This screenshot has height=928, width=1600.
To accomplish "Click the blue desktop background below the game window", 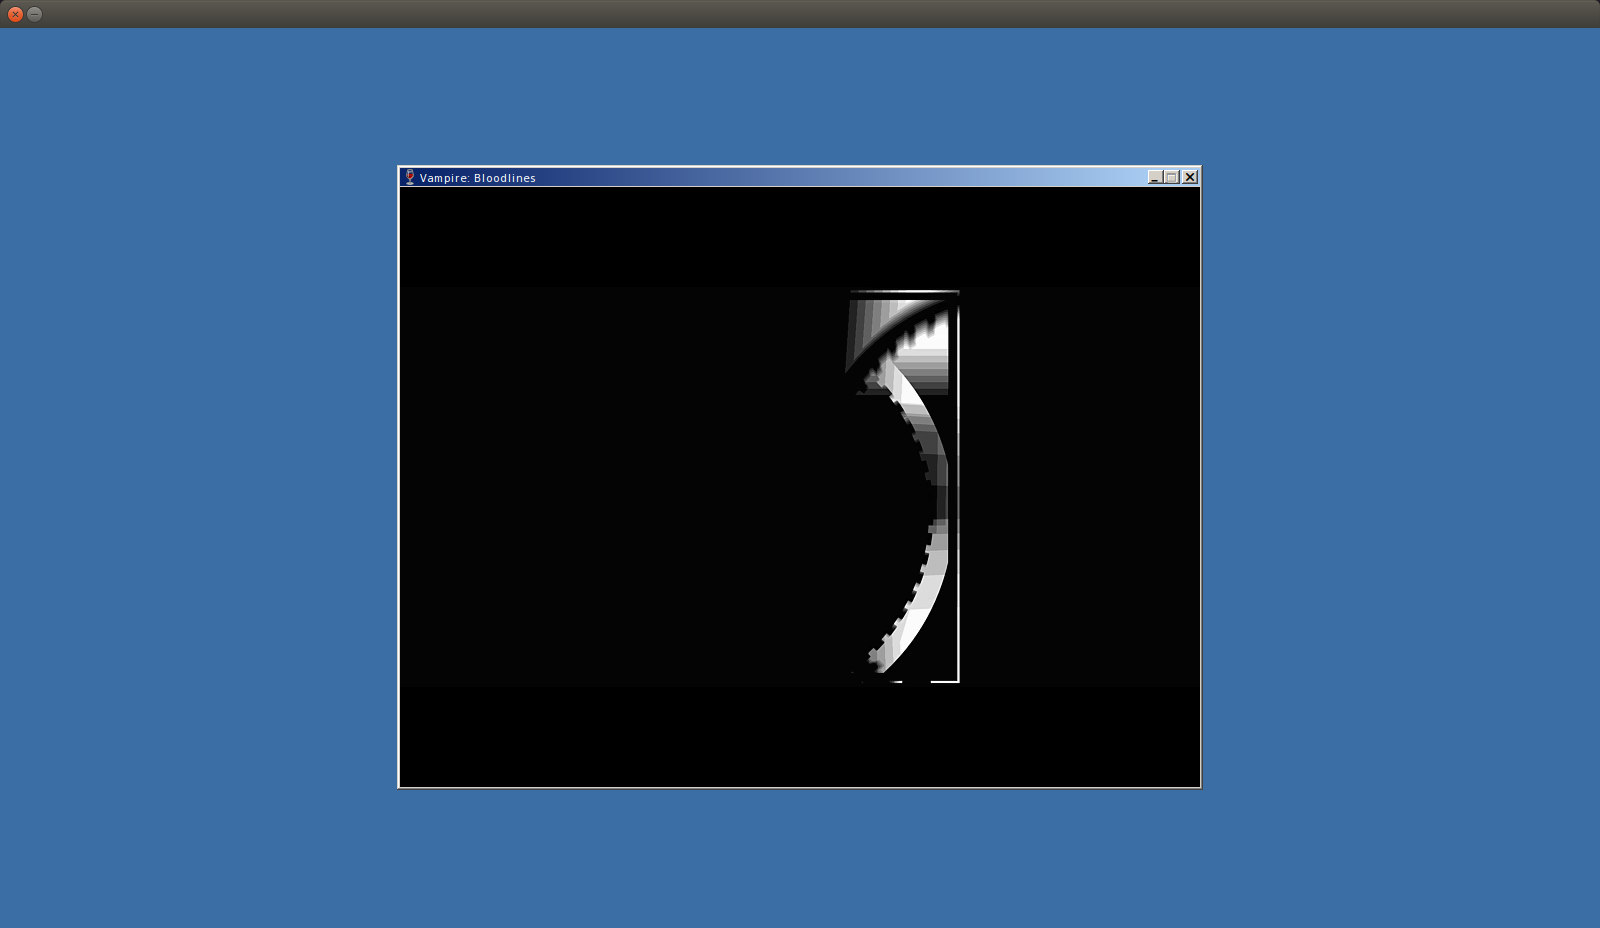I will tap(800, 860).
